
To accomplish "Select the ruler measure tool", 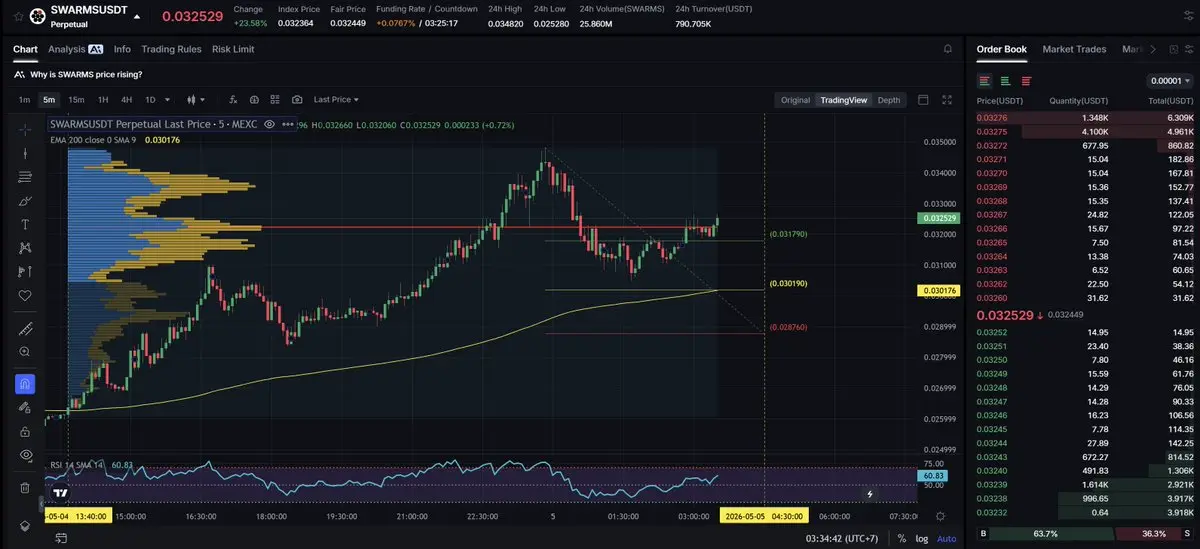I will click(x=25, y=329).
